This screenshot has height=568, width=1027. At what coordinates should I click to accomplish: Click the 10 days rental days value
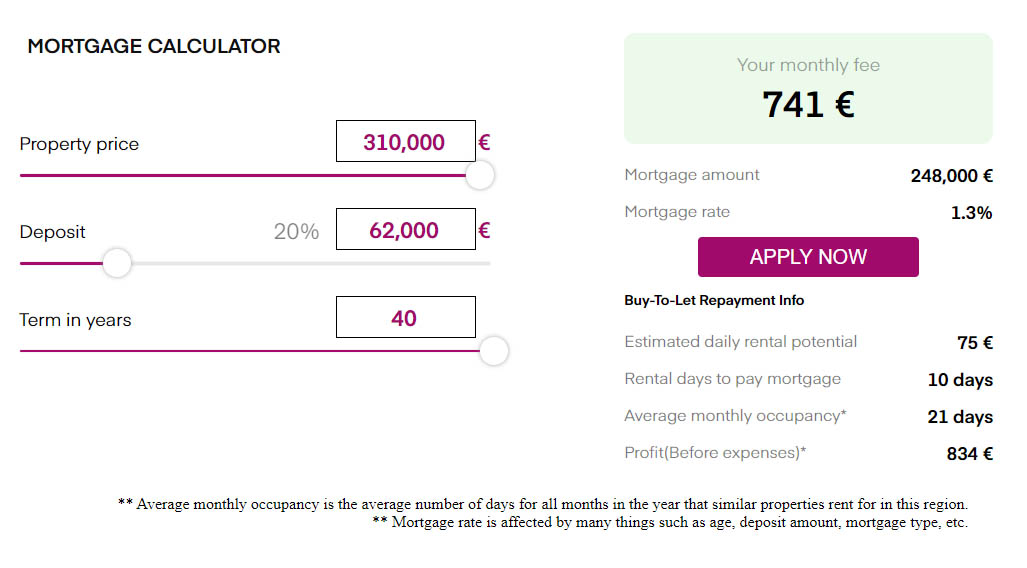pos(960,380)
